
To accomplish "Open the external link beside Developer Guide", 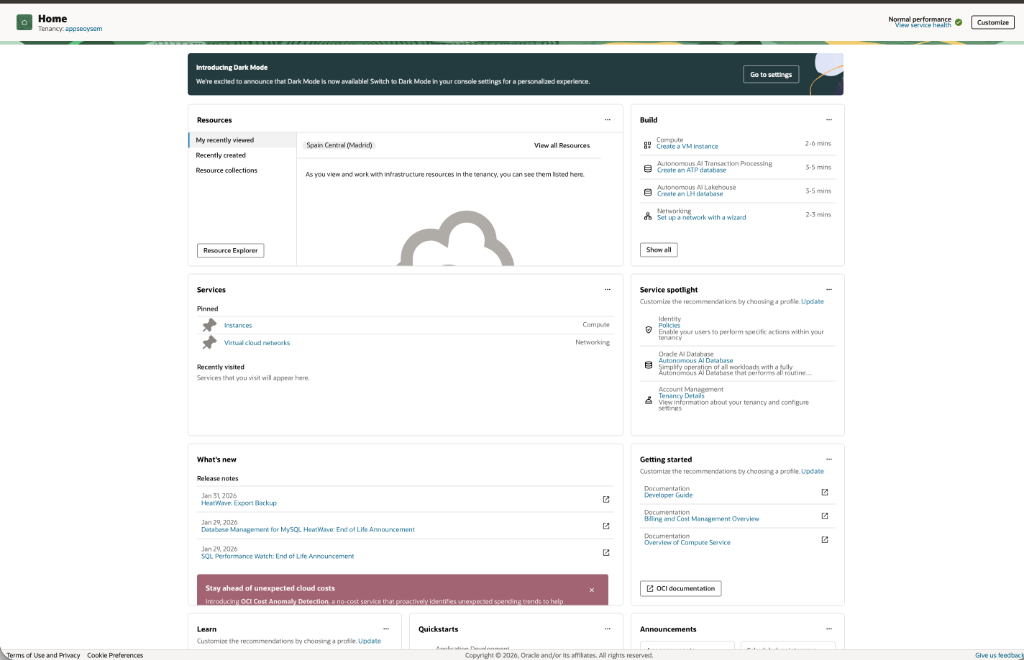I will click(823, 492).
